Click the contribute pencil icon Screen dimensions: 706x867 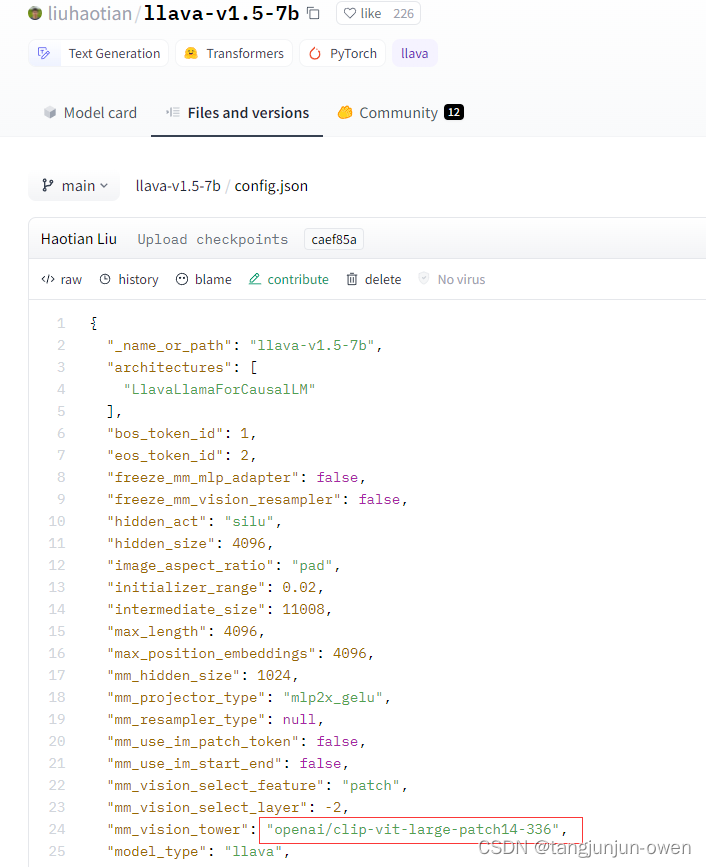255,279
